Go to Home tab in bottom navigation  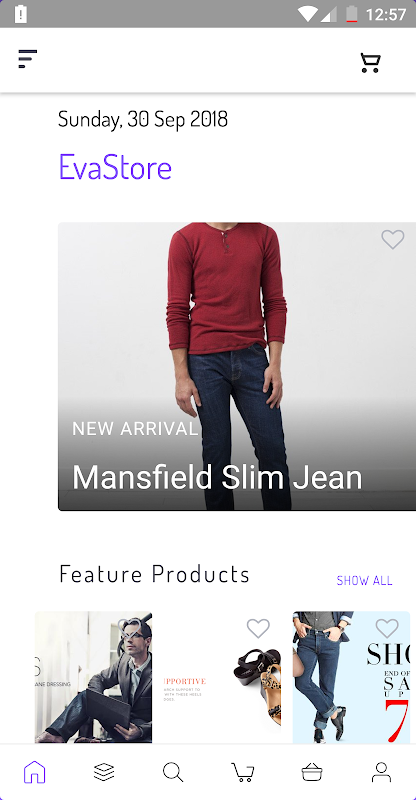tap(35, 771)
